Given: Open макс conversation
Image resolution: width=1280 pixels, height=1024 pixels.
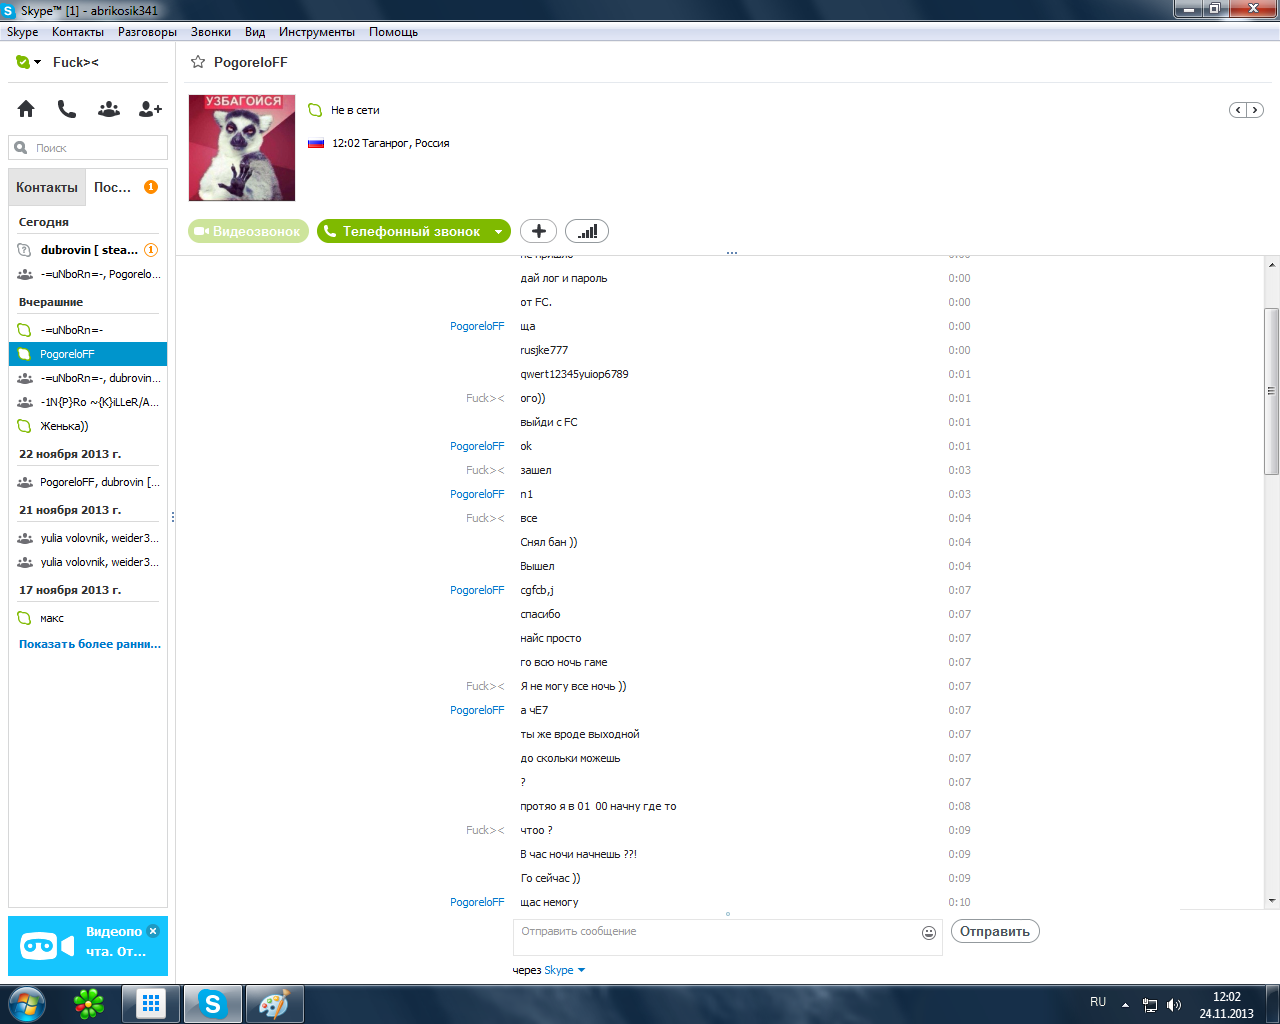Looking at the screenshot, I should click(x=88, y=618).
